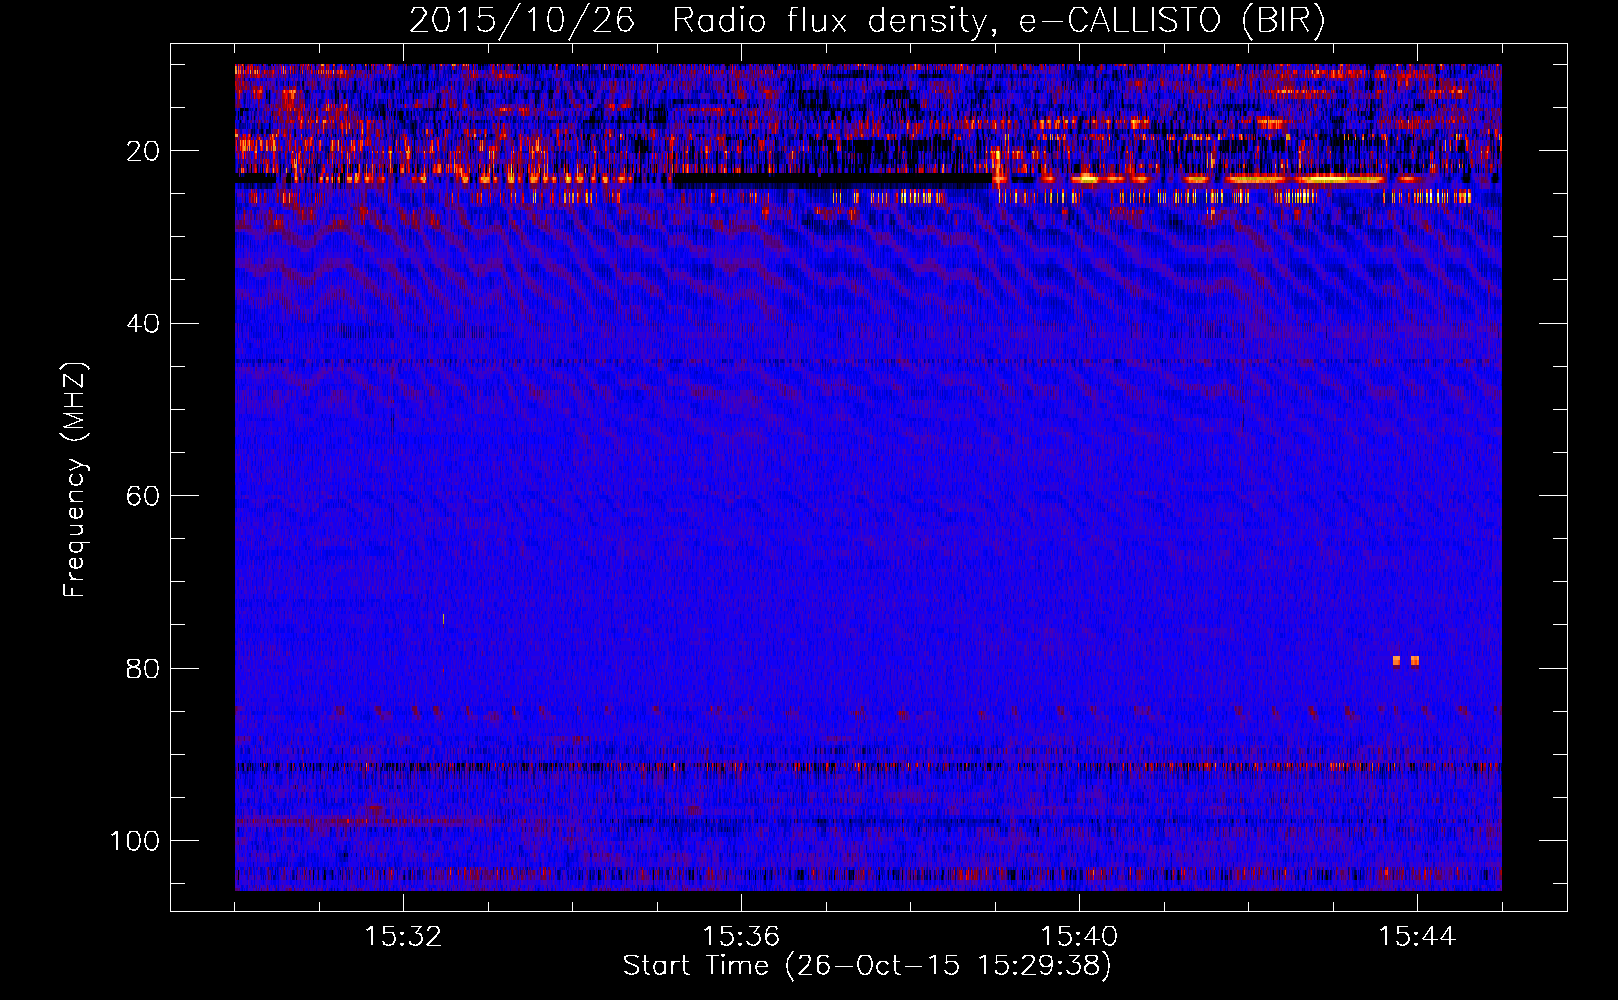Click the 100 MHz frequency tick label
1618x1000 pixels.
tap(135, 841)
